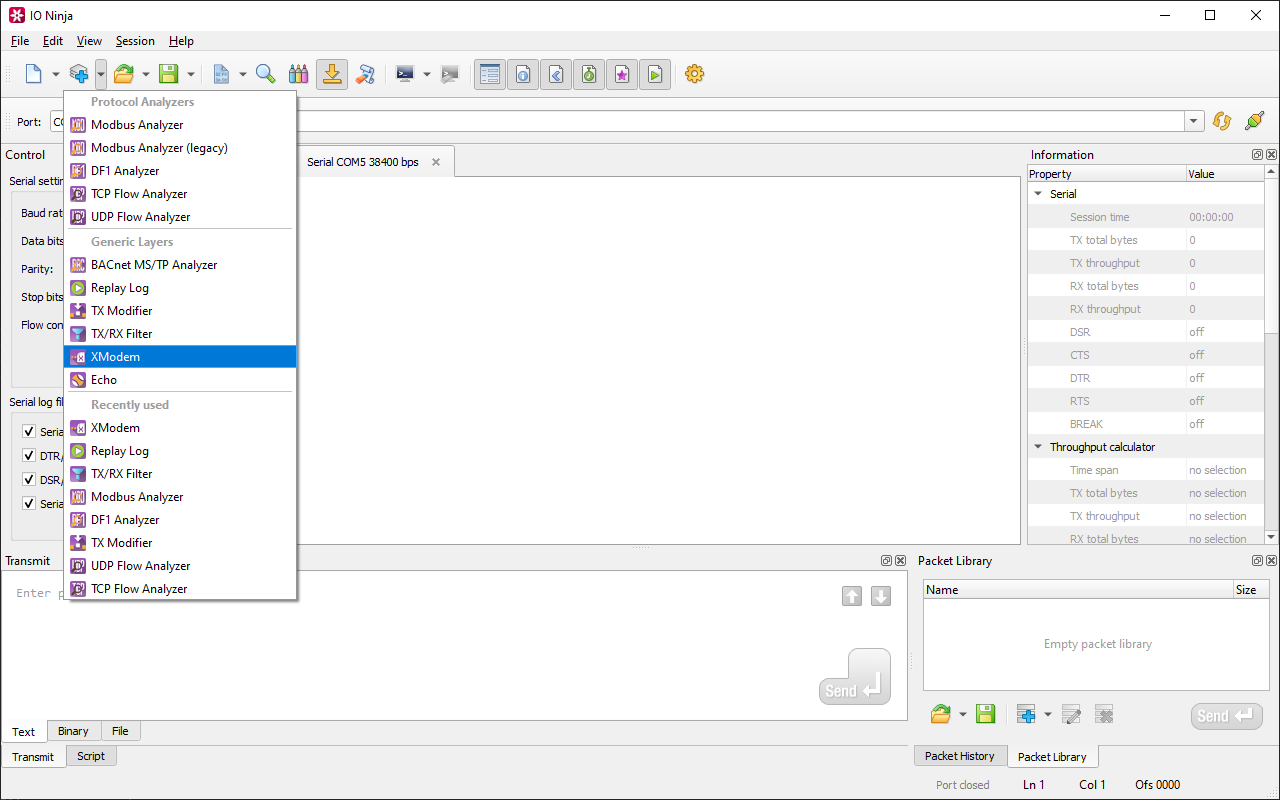Toggle the orange scroll-to-bottom download icon
The height and width of the screenshot is (800, 1280).
tap(332, 74)
